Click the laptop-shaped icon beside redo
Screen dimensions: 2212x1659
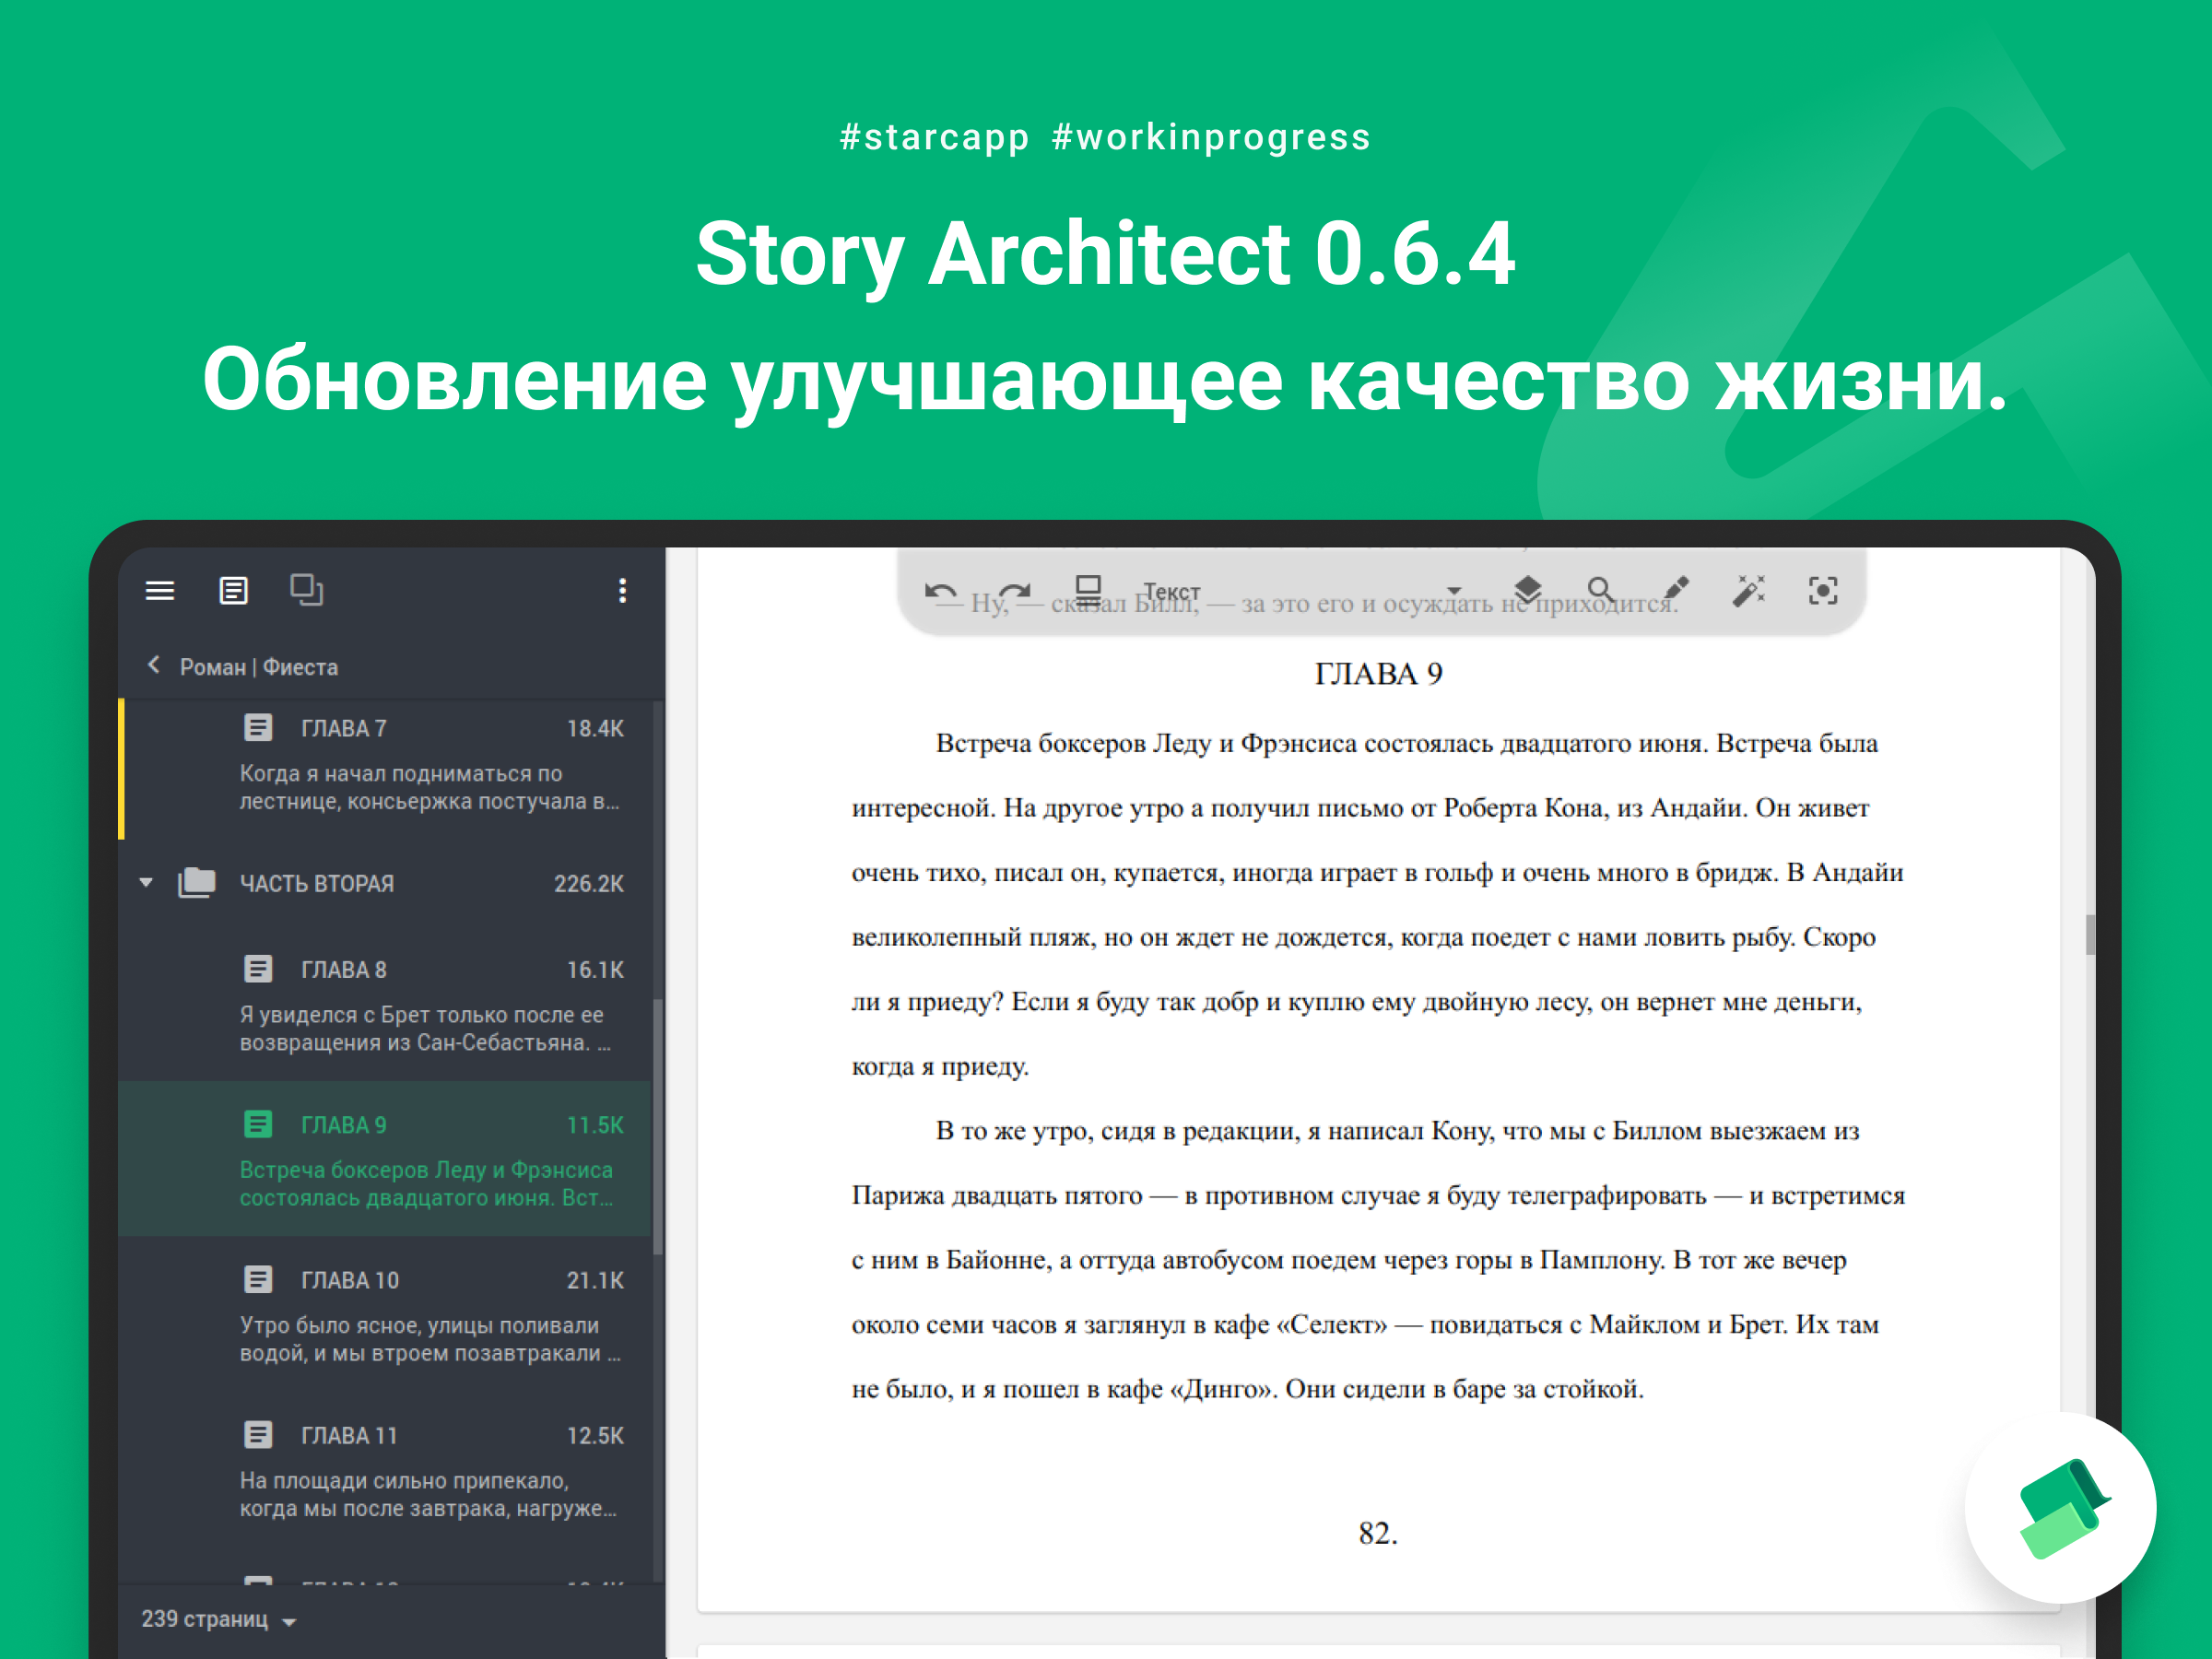pyautogui.click(x=1088, y=589)
